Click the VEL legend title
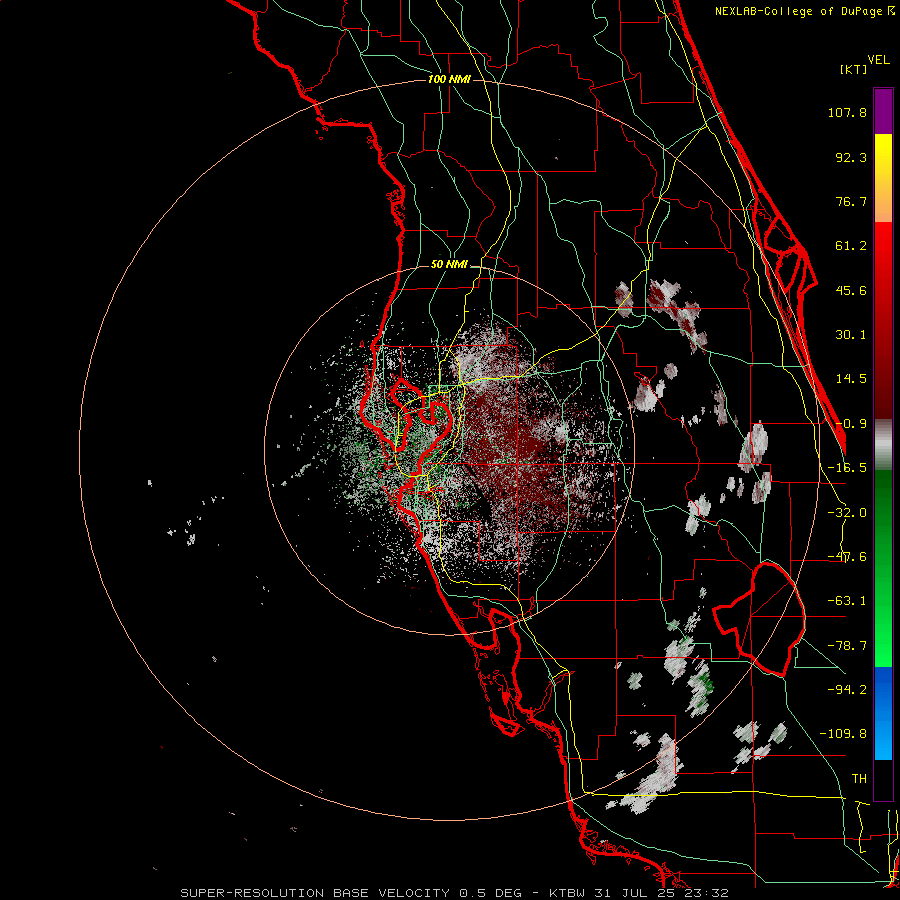 coord(879,60)
